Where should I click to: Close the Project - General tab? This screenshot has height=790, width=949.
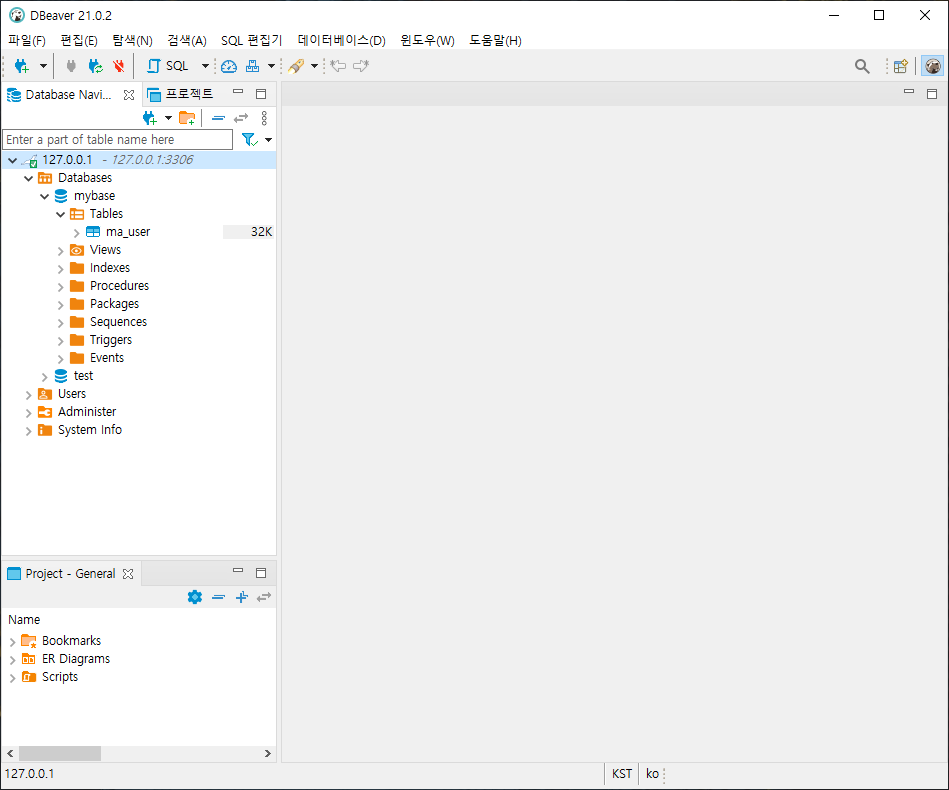[128, 574]
